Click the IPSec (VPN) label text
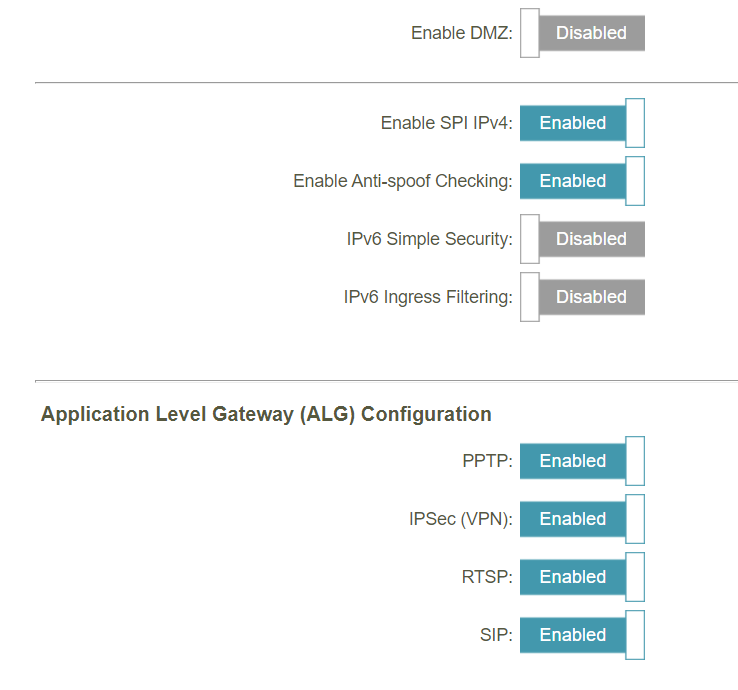This screenshot has height=690, width=738. pyautogui.click(x=461, y=519)
